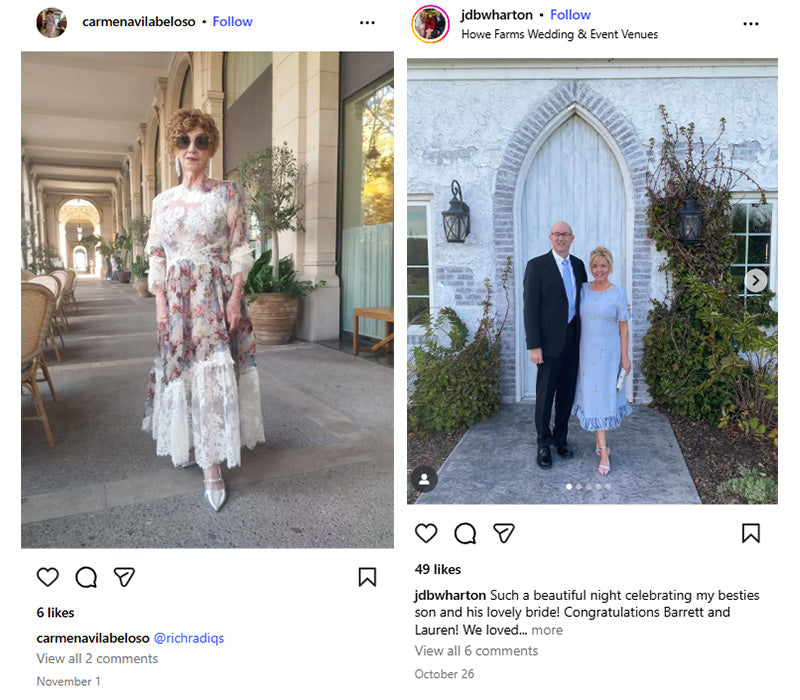Open more options on carmenavilabeloso's post

[367, 22]
